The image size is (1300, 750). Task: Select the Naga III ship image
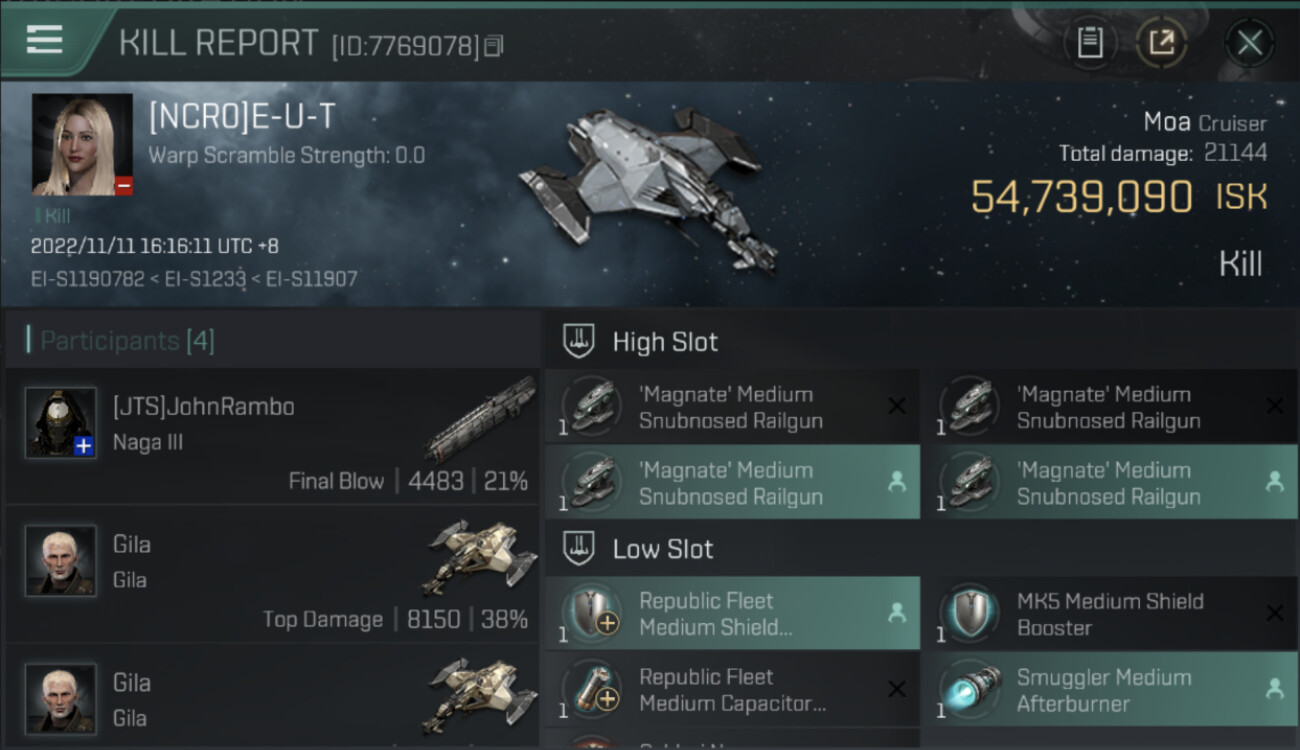480,418
